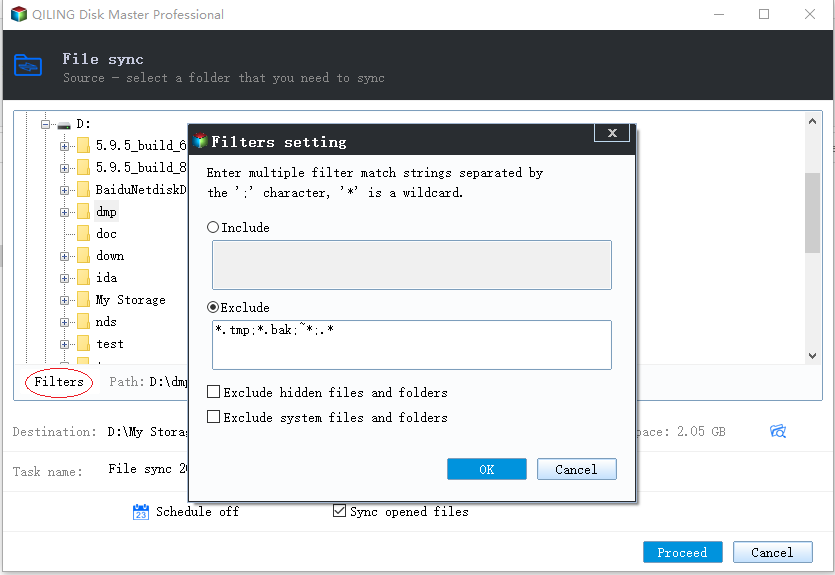Click the folder icon next to BaiduNetdiskD
The width and height of the screenshot is (835, 575).
tap(83, 190)
